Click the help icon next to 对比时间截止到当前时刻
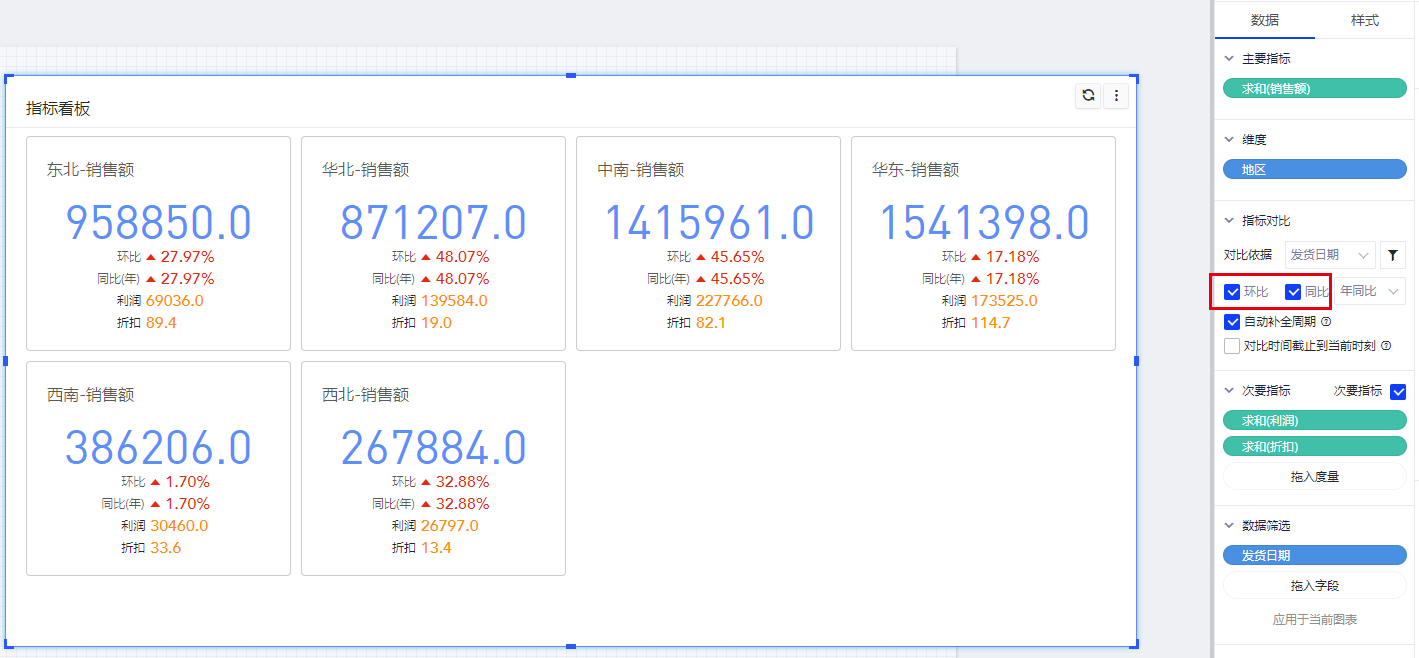 point(1386,346)
